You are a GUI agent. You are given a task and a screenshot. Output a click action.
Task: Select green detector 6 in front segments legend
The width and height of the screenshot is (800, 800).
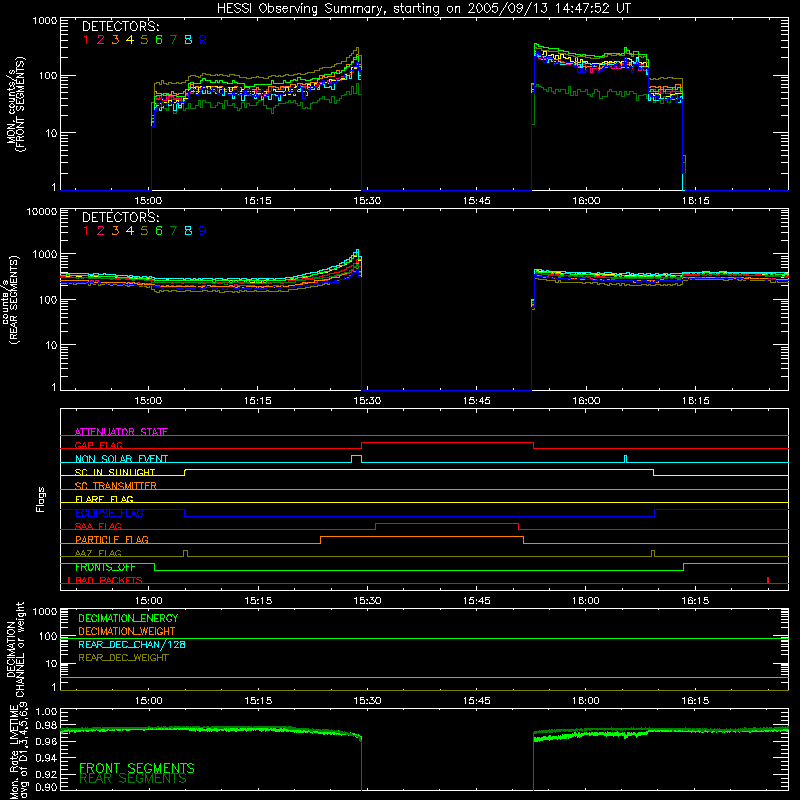pos(159,40)
